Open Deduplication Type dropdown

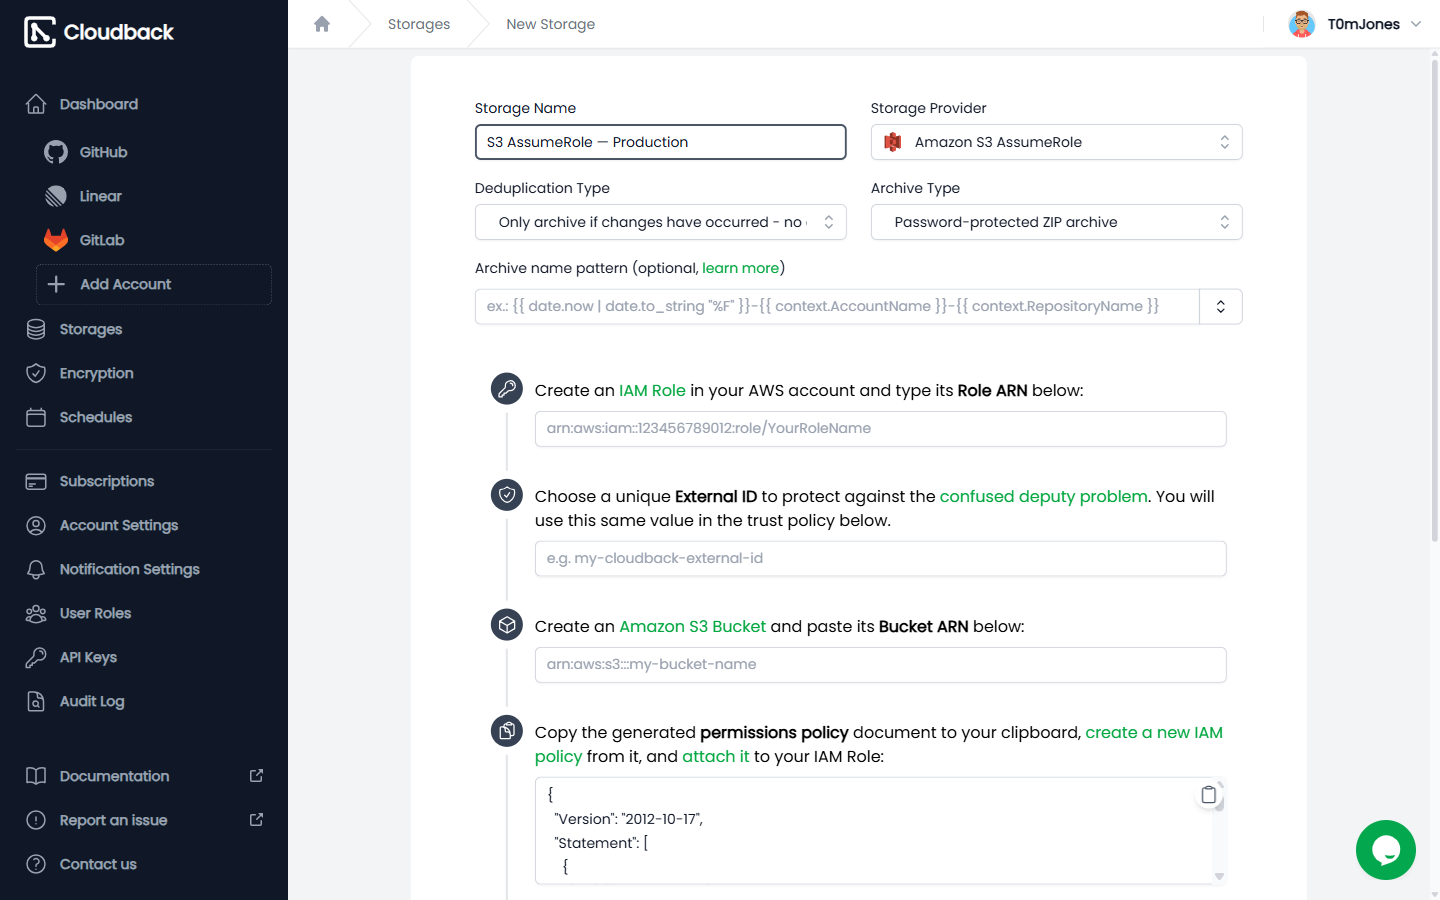tap(660, 222)
